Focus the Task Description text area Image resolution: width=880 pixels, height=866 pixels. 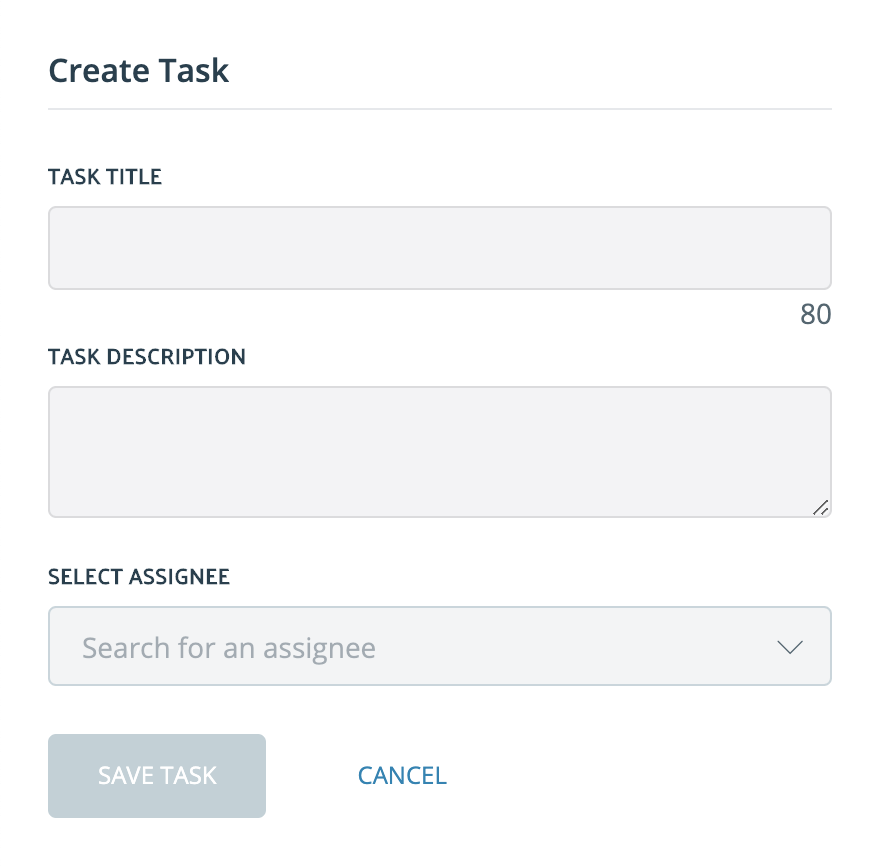click(439, 452)
